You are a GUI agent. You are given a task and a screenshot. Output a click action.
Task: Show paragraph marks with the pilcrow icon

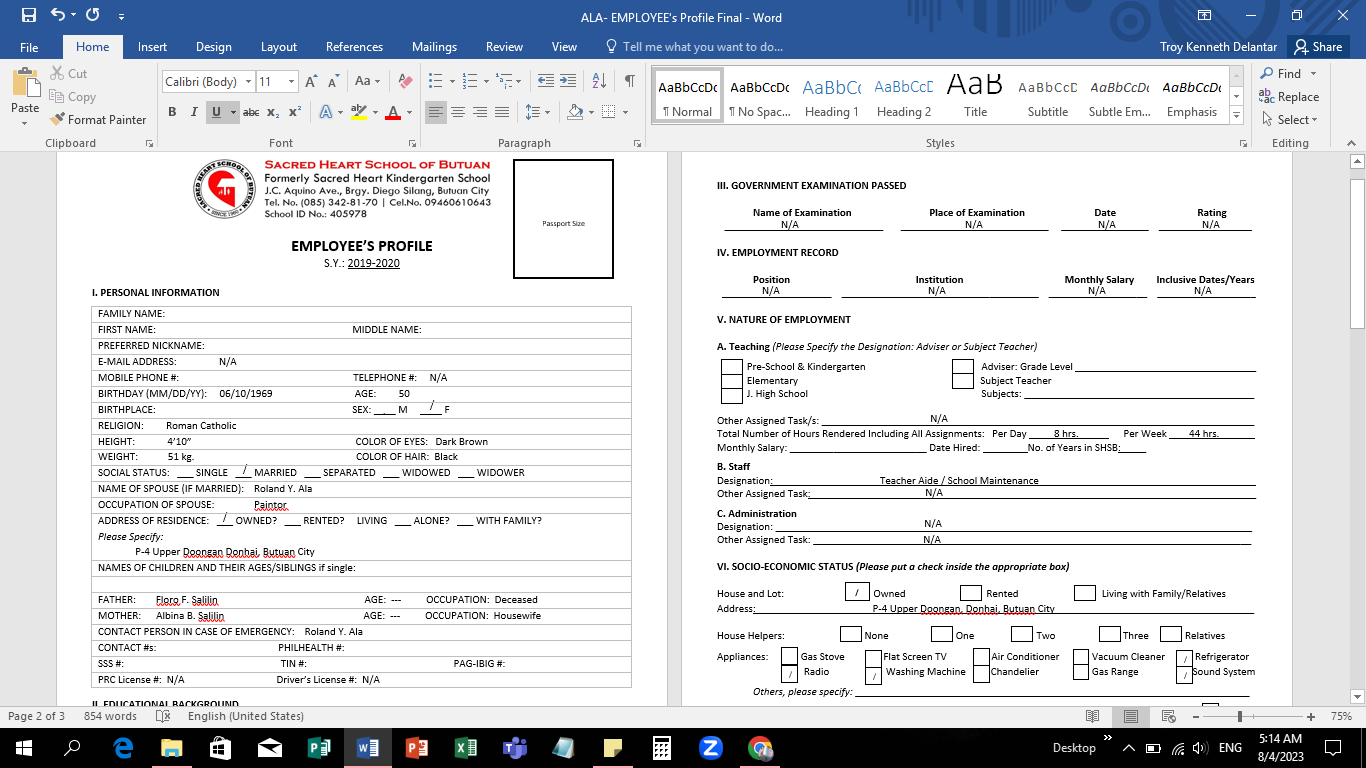[x=629, y=81]
